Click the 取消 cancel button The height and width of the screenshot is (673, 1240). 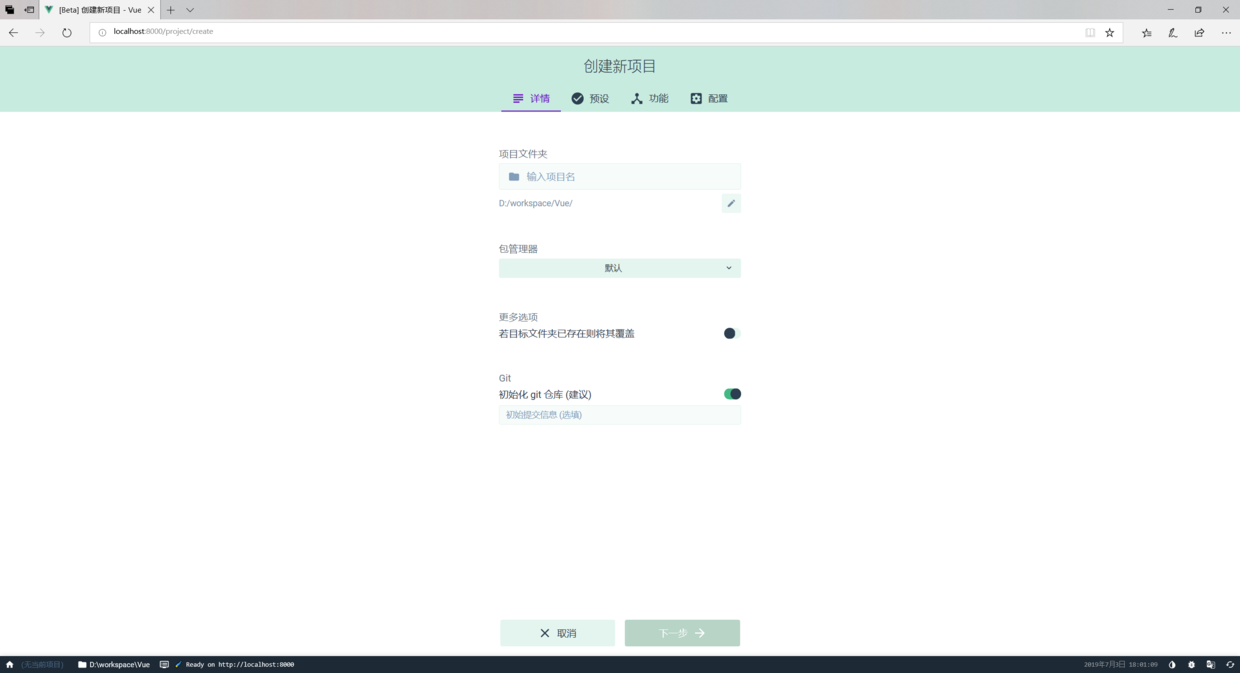tap(557, 632)
